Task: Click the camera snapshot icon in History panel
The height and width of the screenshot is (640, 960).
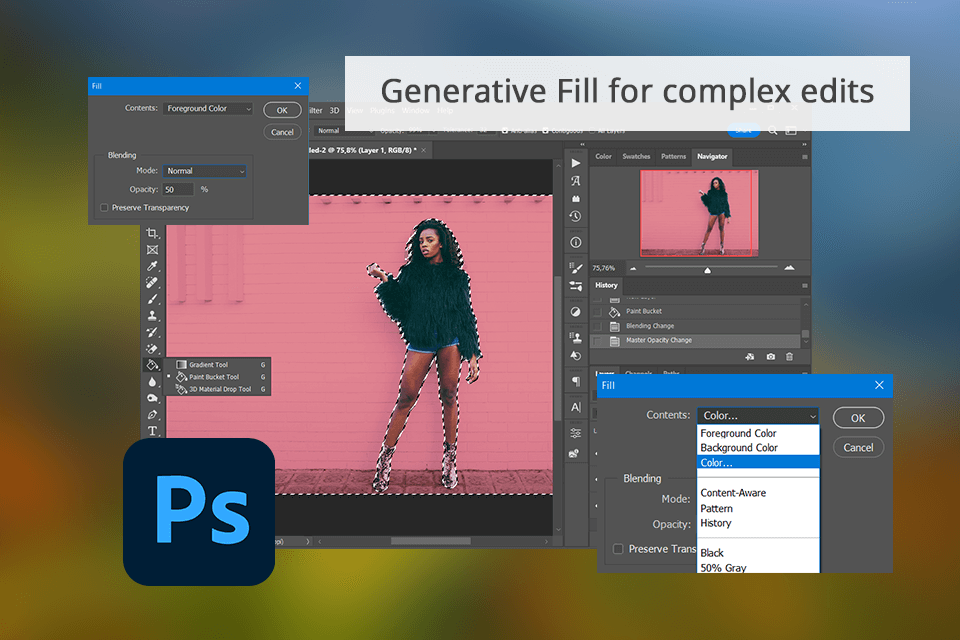Action: (770, 357)
